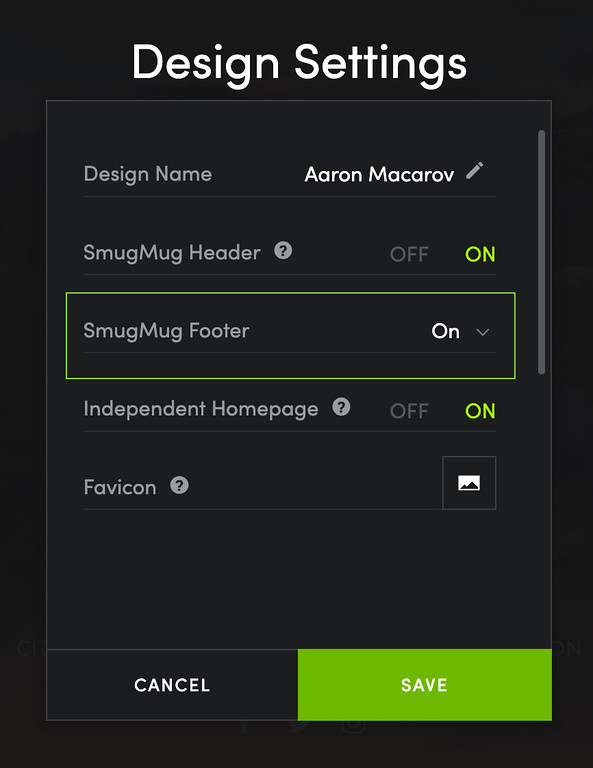Image resolution: width=593 pixels, height=768 pixels.
Task: Click the SAVE button
Action: point(425,685)
